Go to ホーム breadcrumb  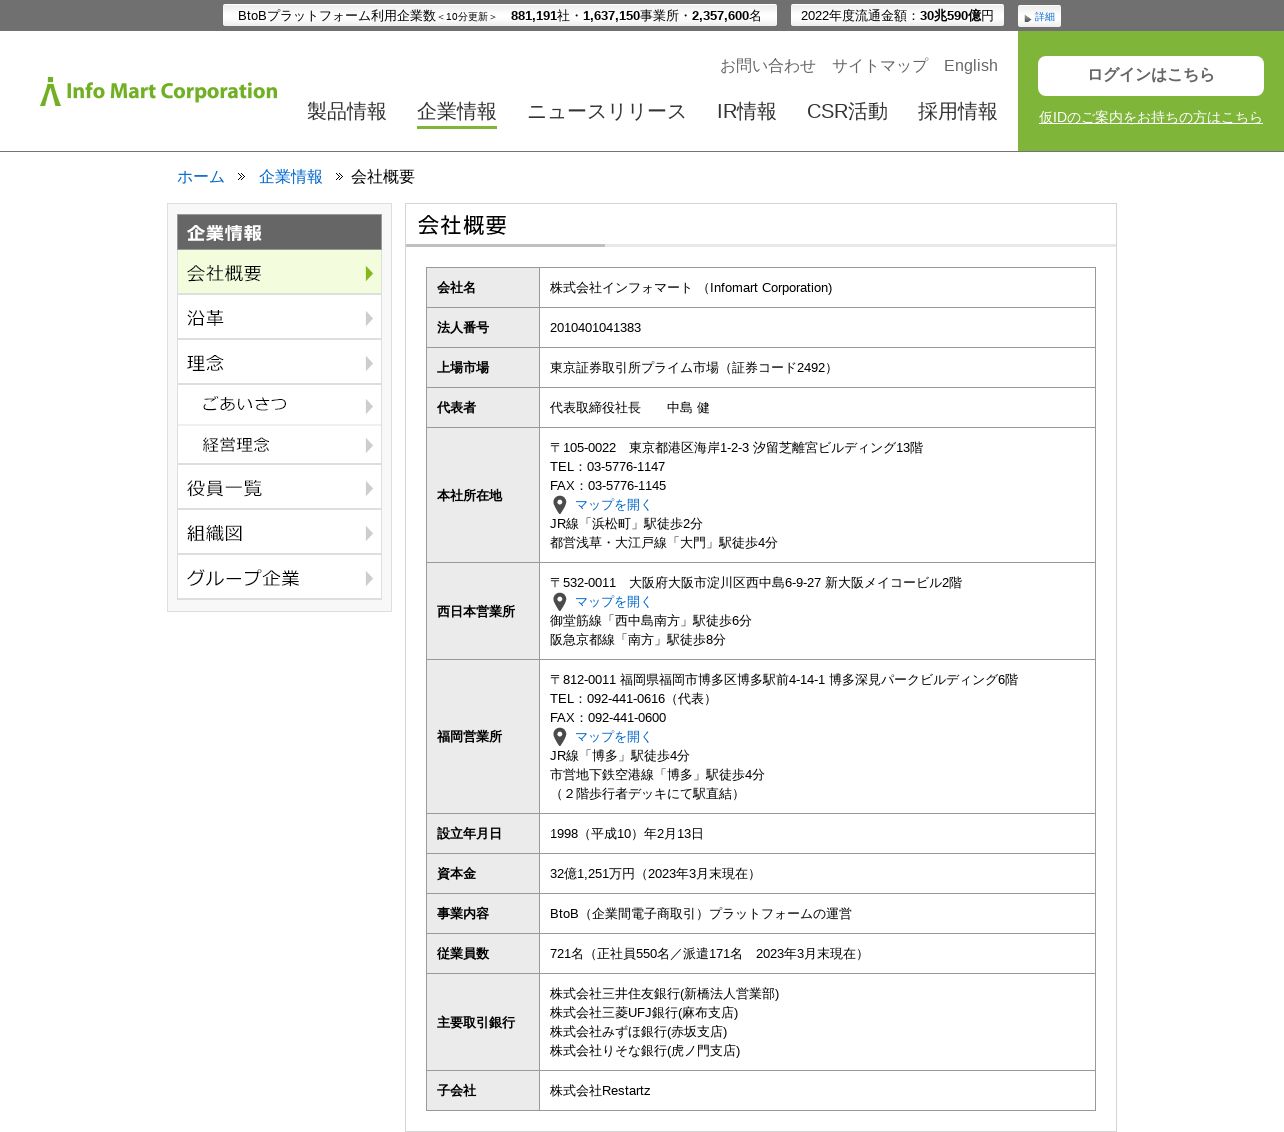[201, 176]
